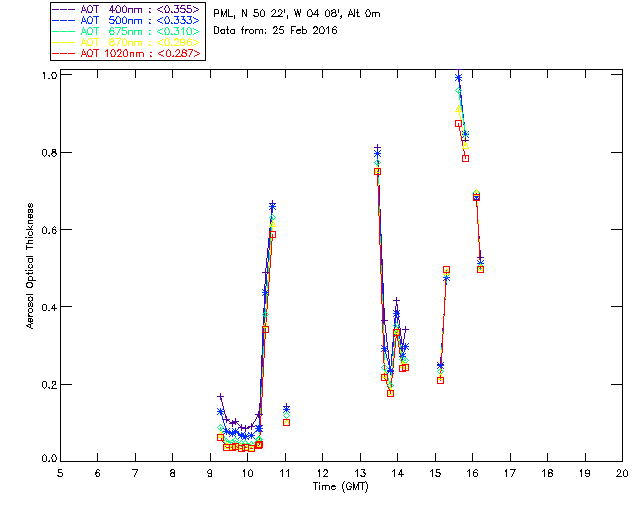Click the 'Aerosol Optical Thickness' y-axis label

click(32, 267)
